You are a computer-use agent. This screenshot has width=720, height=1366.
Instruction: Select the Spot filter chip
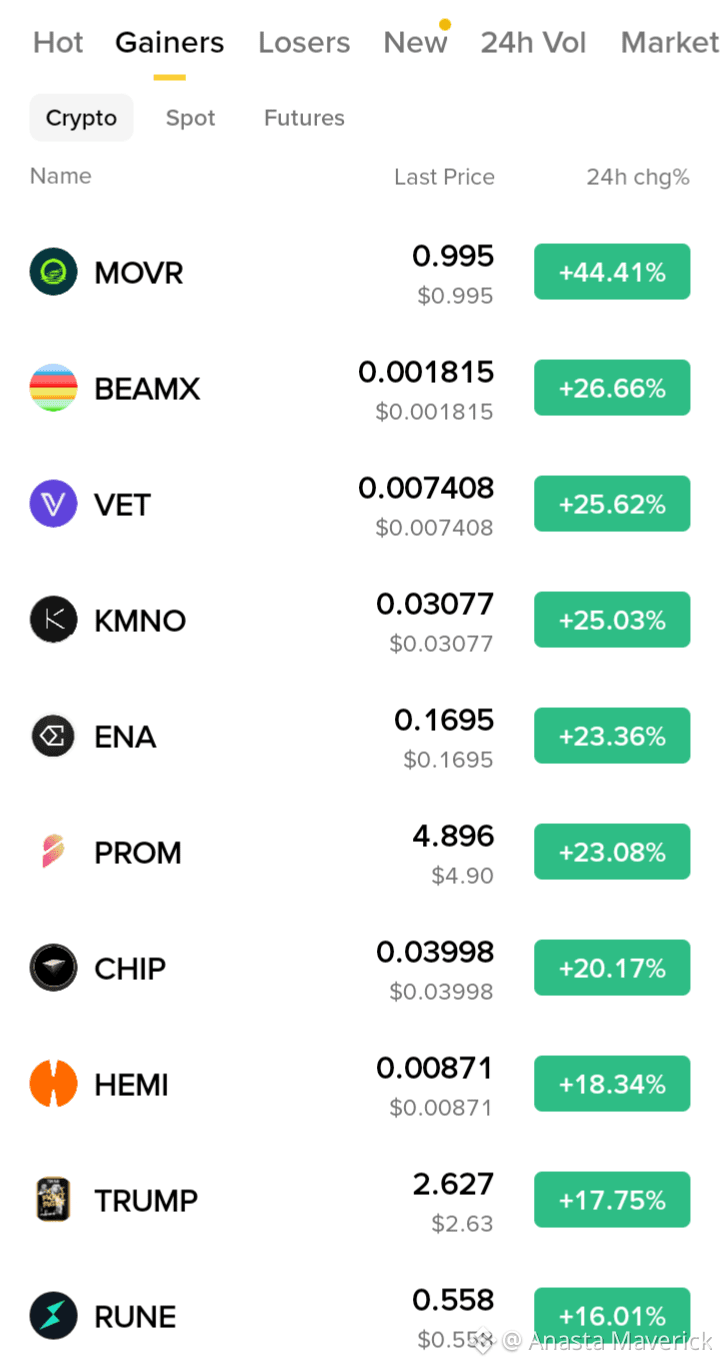[x=190, y=118]
